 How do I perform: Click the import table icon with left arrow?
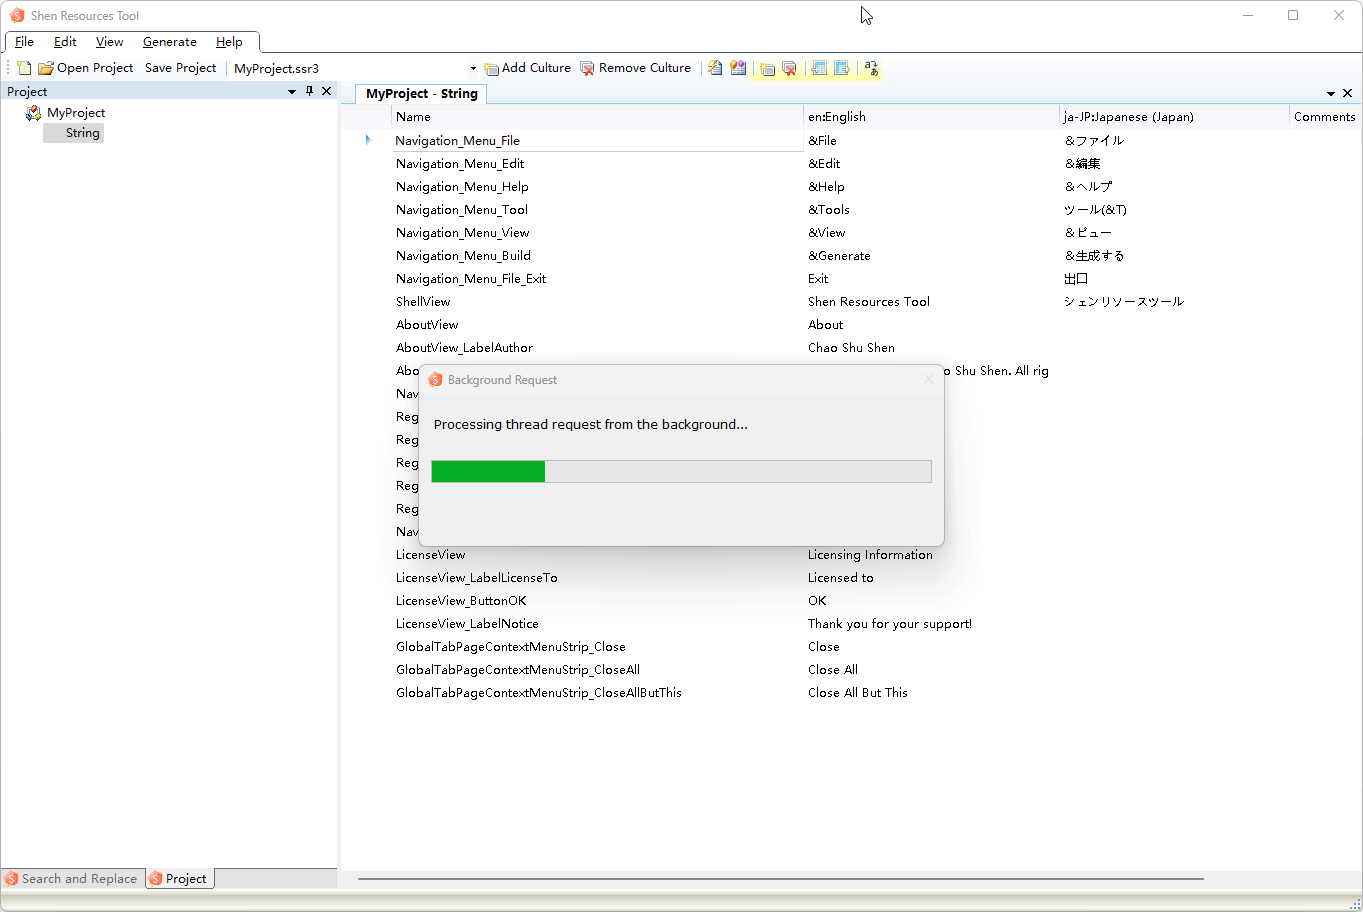[x=819, y=68]
